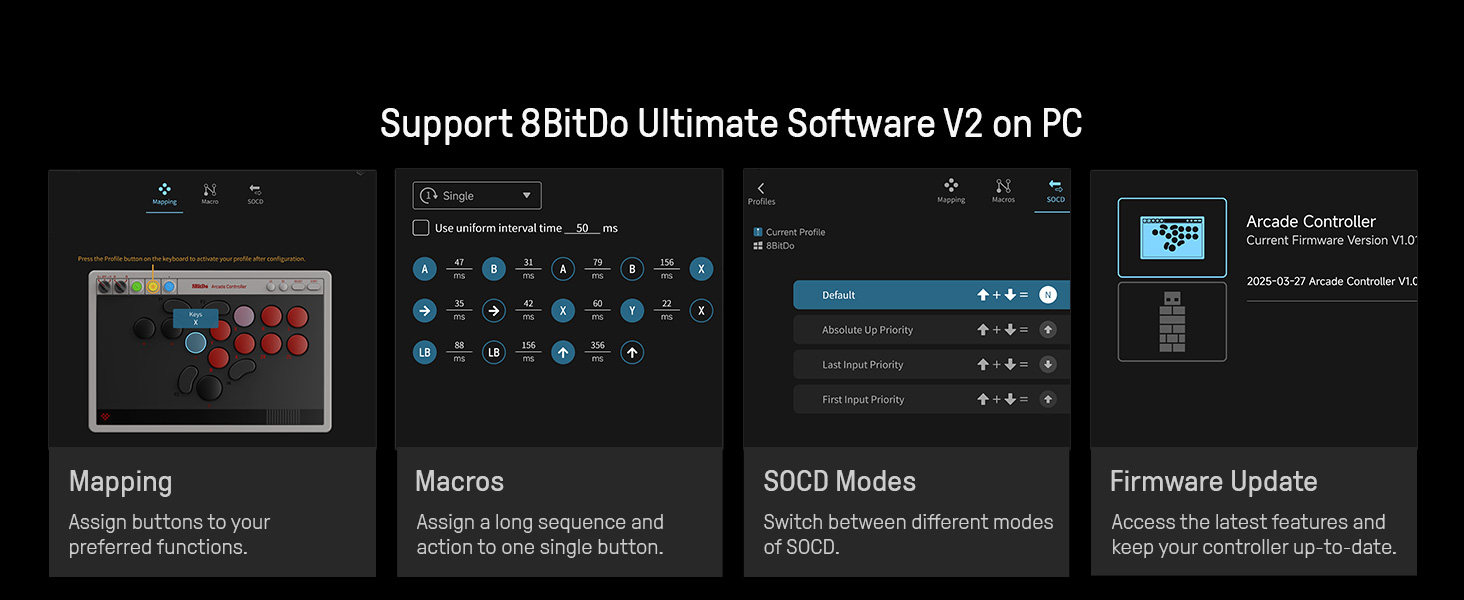Click the yellow profile button on the controller
The image size is (1464, 600).
153,286
